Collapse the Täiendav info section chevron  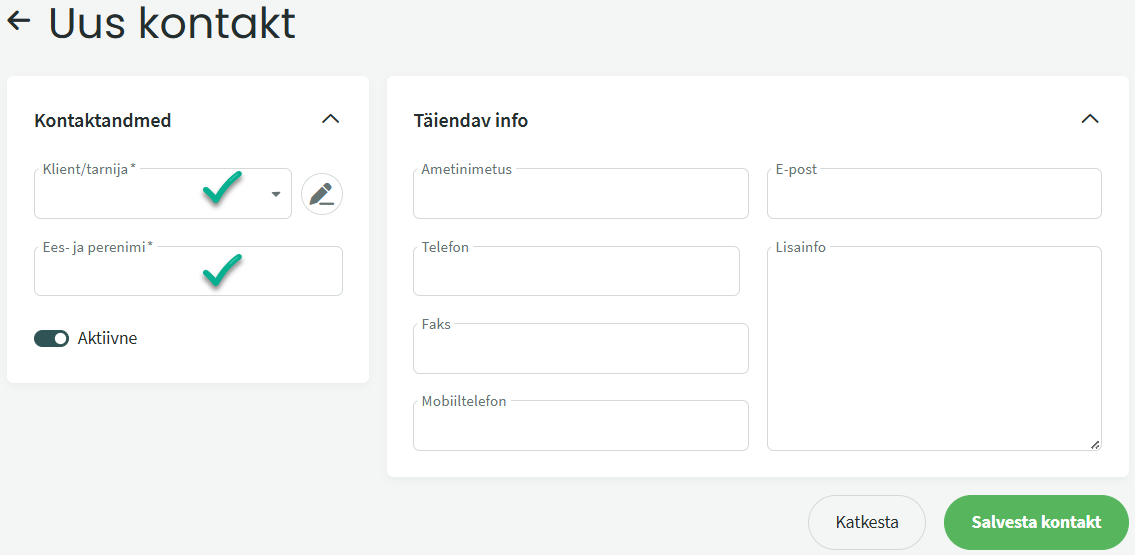[1090, 119]
